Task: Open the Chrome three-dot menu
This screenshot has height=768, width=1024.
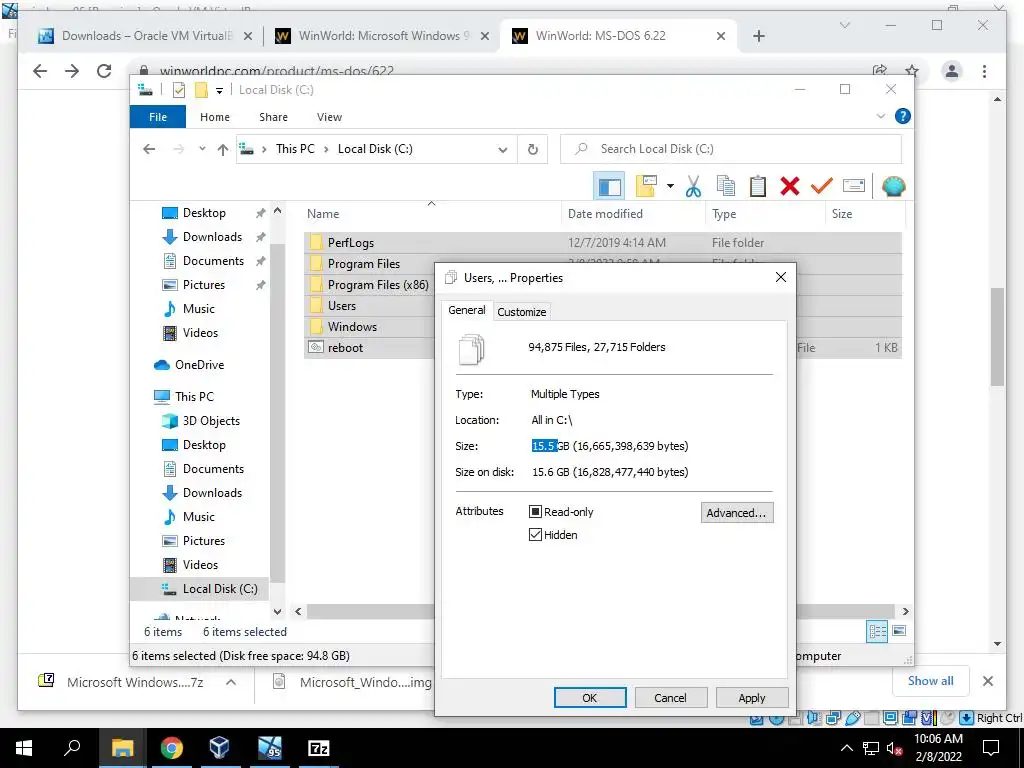Action: point(984,71)
